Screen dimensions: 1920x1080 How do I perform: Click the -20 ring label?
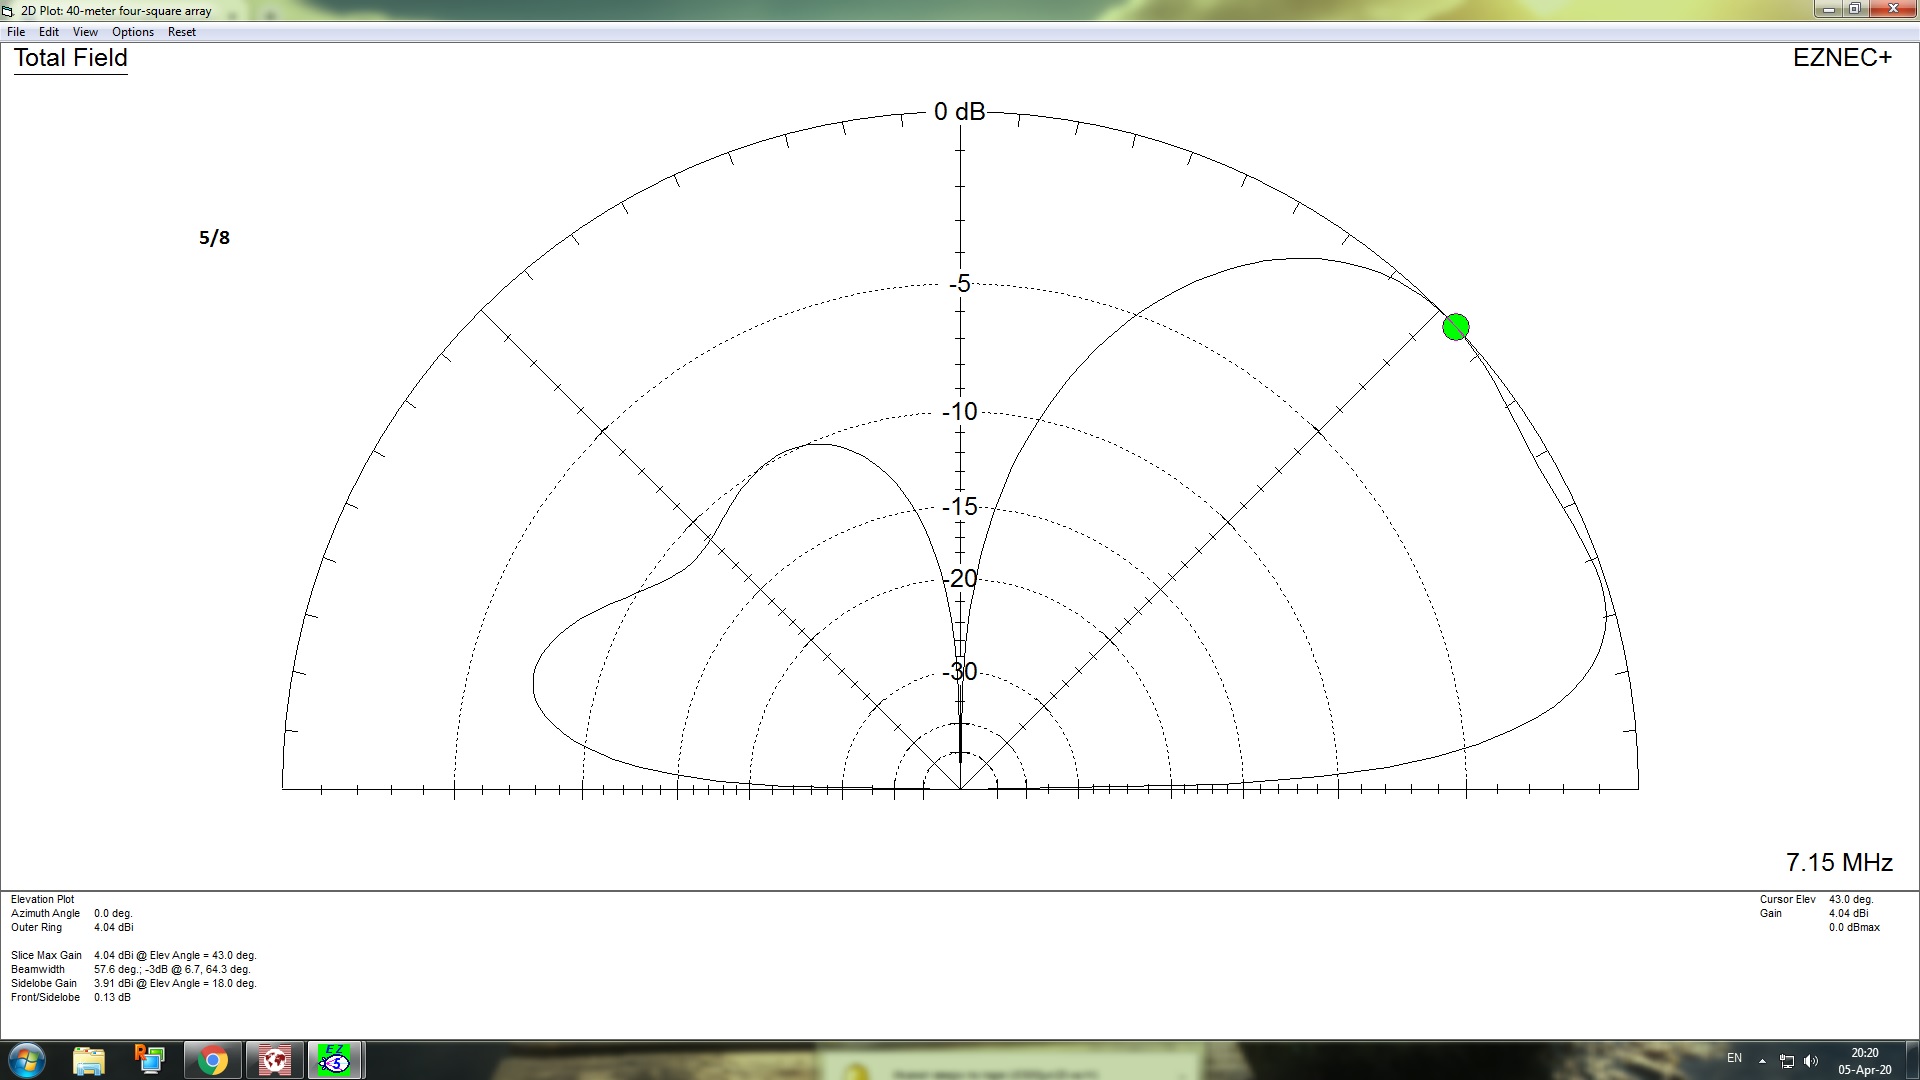[x=960, y=579]
